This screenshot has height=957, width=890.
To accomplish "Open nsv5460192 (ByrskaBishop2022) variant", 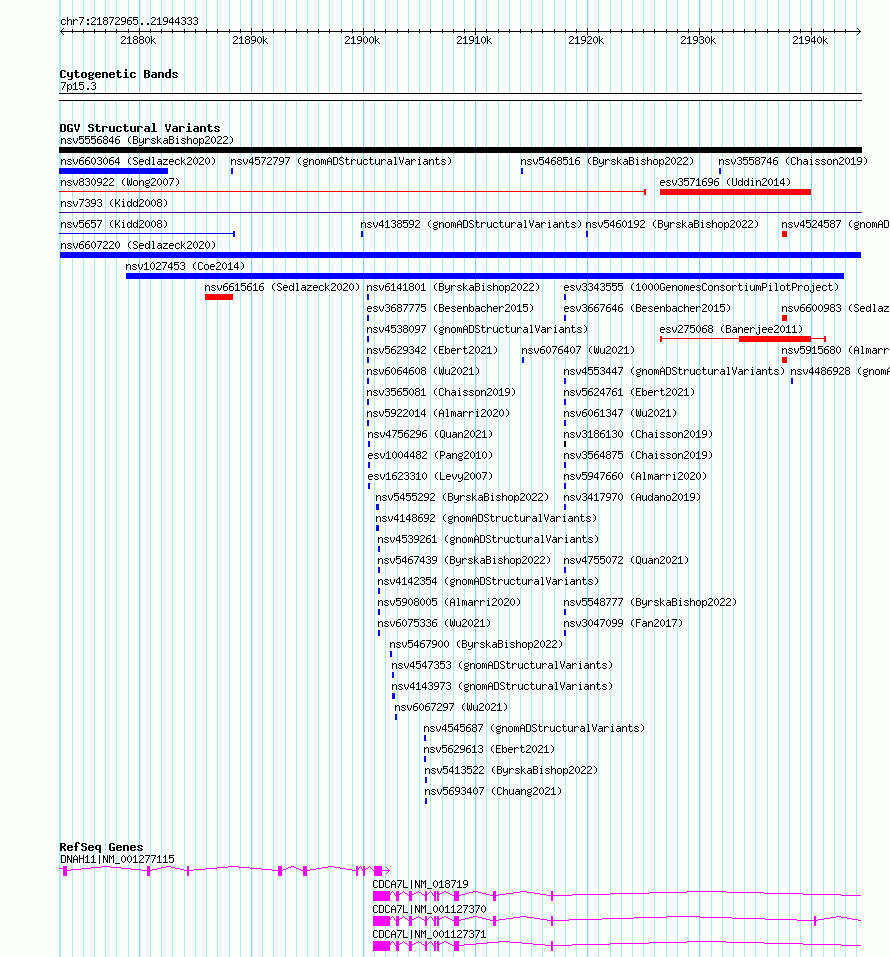I will click(x=673, y=224).
